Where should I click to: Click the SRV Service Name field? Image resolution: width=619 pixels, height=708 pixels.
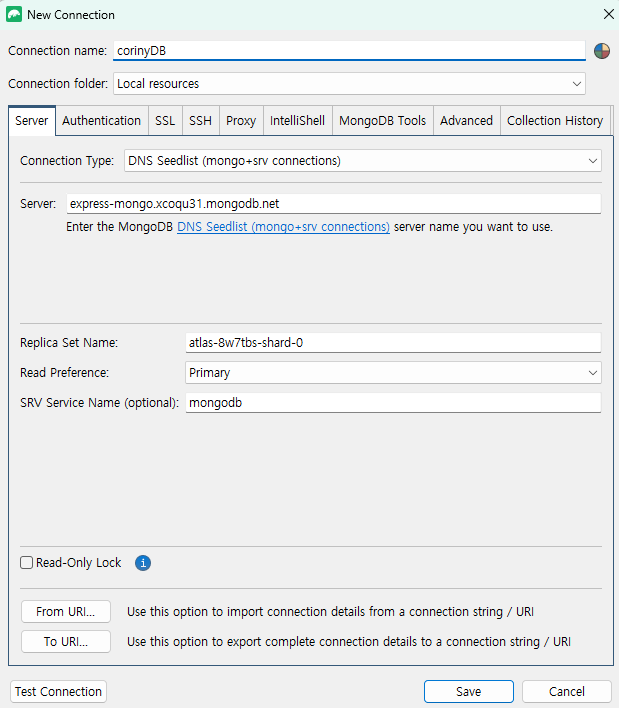coord(393,403)
